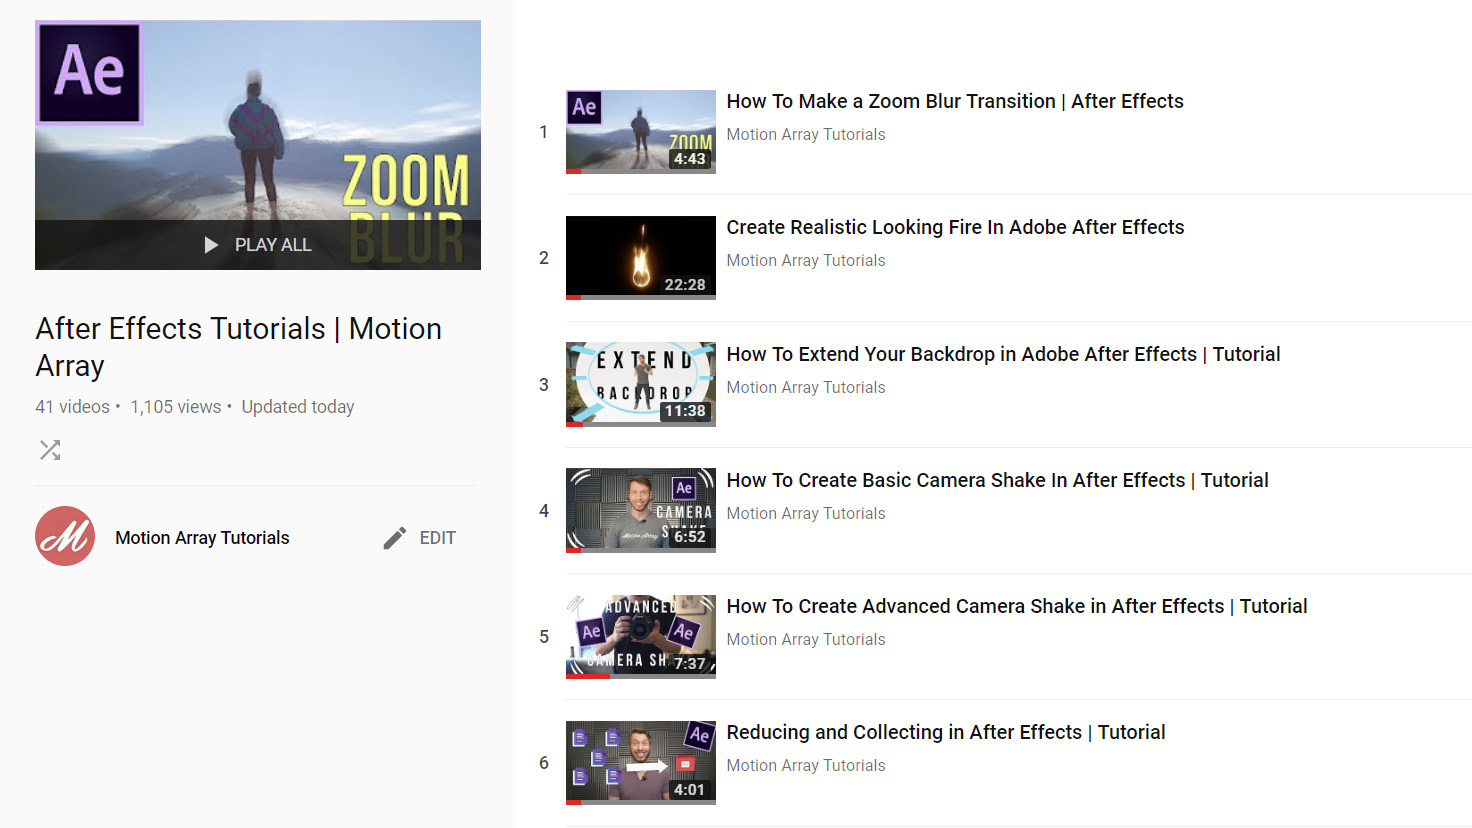This screenshot has width=1472, height=828.
Task: Click the PLAY ALL label
Action: pos(273,245)
